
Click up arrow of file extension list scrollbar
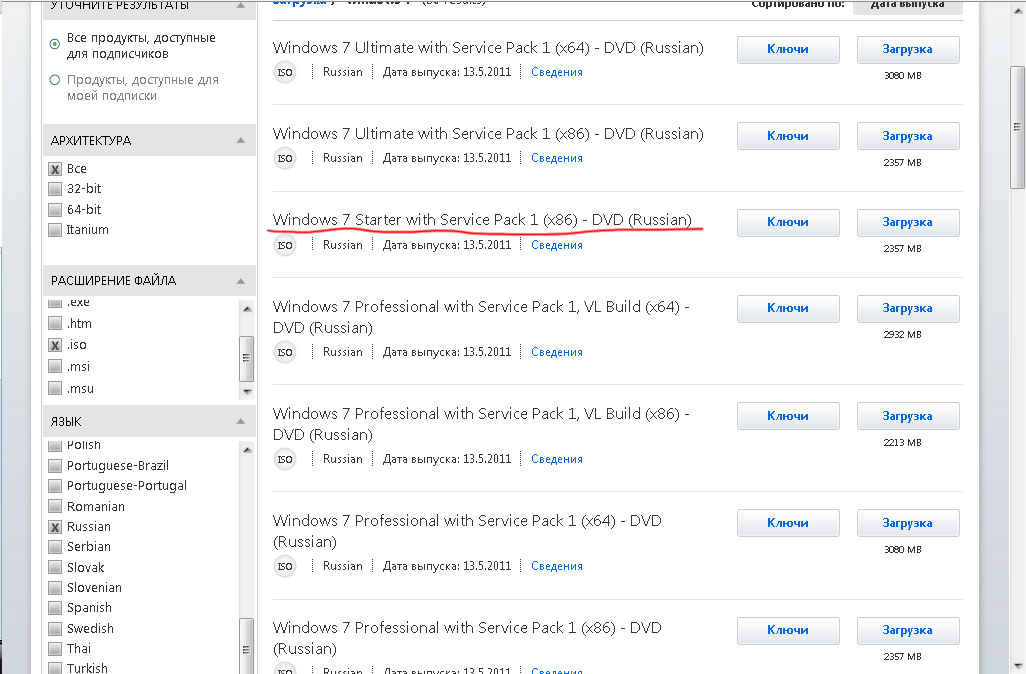[x=247, y=308]
